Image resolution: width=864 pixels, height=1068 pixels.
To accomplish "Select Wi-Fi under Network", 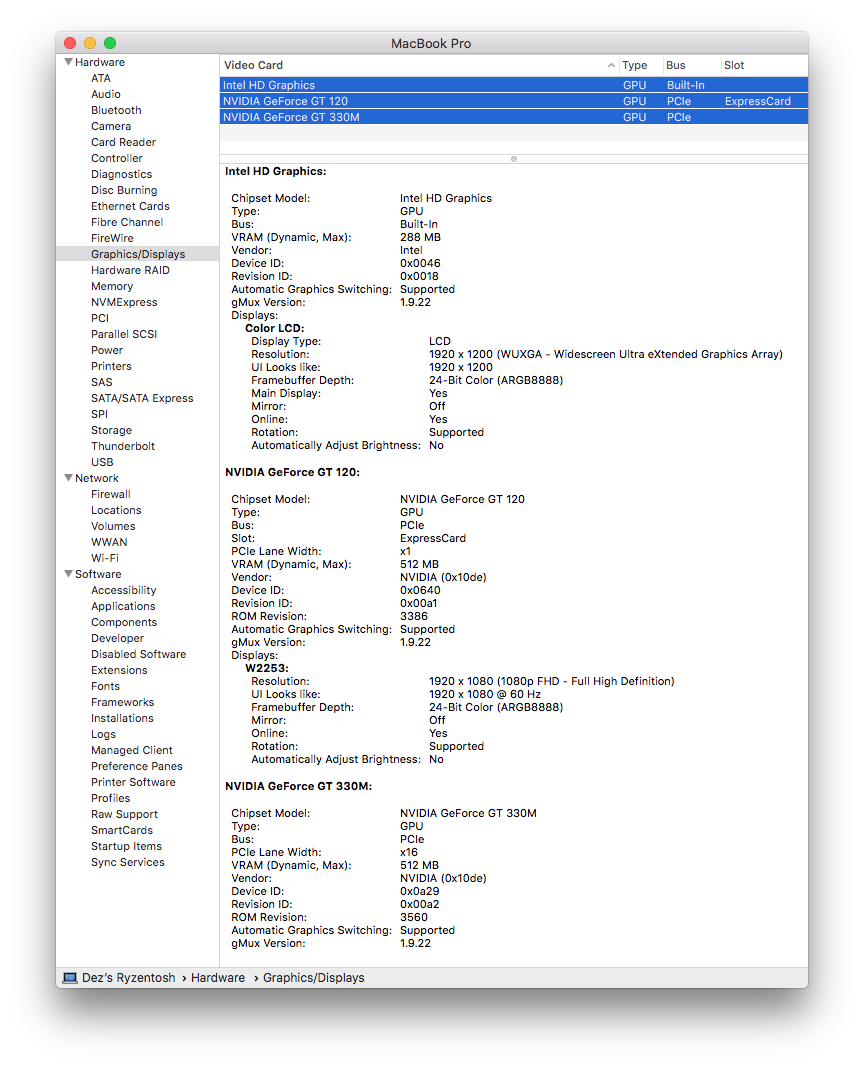I will pyautogui.click(x=104, y=559).
